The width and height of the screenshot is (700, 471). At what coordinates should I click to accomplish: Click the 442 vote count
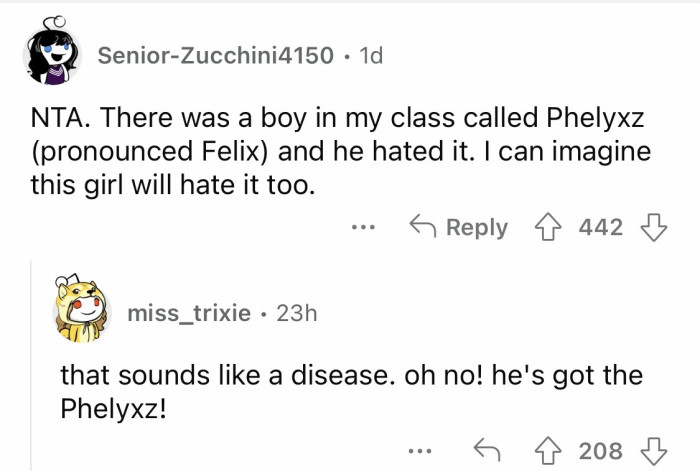click(602, 227)
